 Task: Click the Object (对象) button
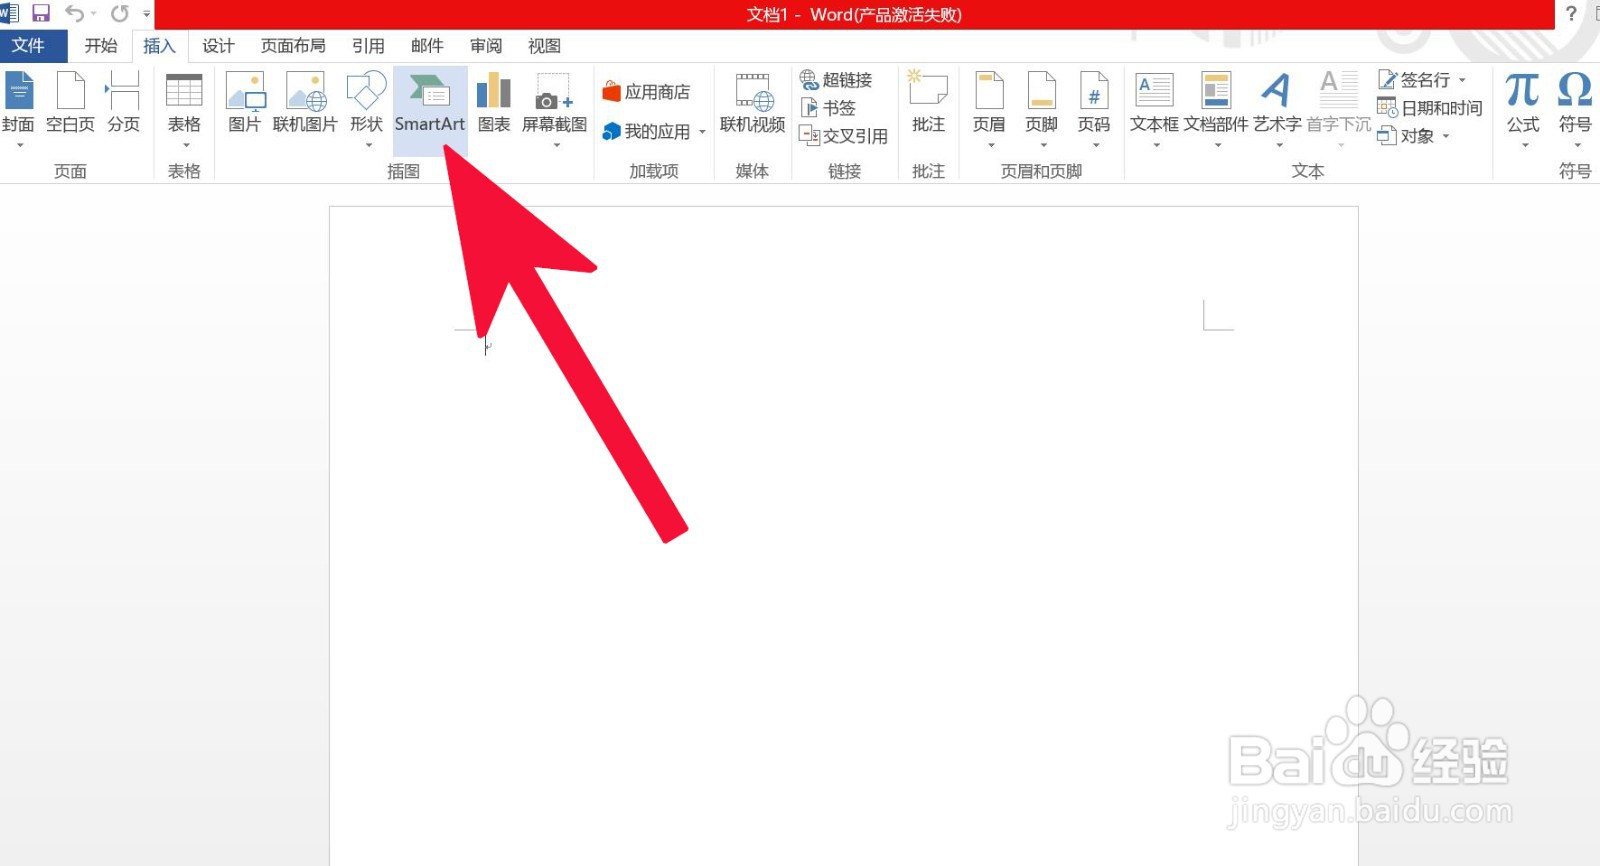pos(1406,136)
